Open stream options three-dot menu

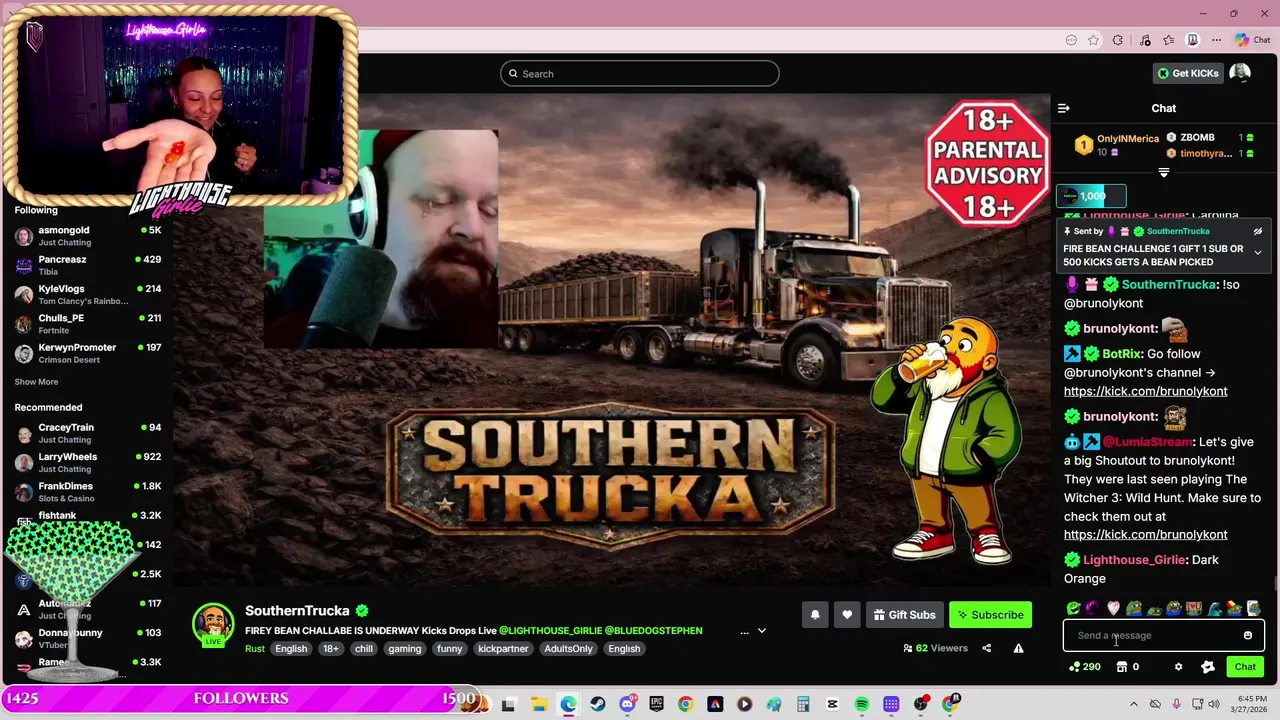click(744, 631)
